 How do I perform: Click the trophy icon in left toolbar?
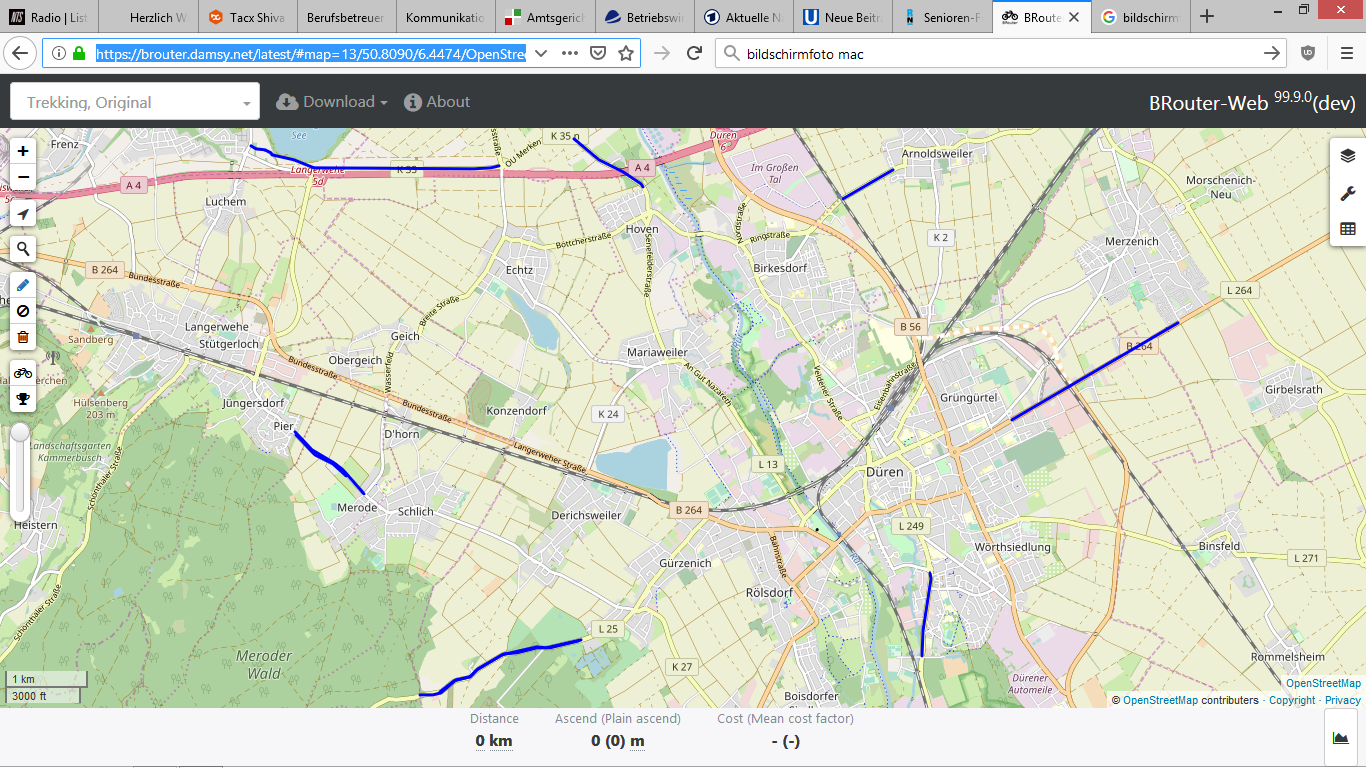23,399
